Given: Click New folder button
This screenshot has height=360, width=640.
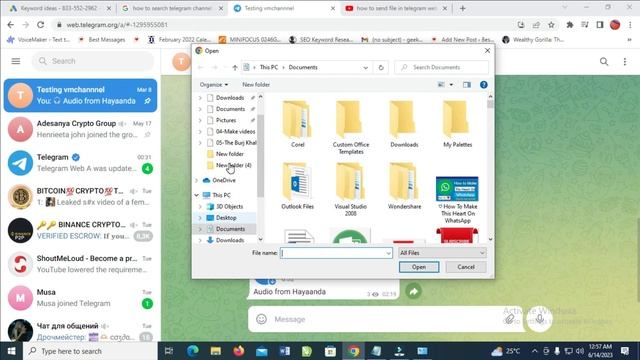Looking at the screenshot, I should 256,84.
